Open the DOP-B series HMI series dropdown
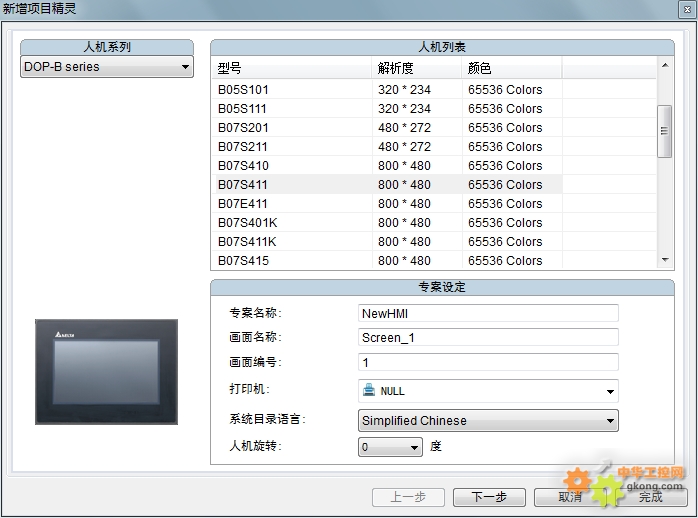 click(107, 67)
